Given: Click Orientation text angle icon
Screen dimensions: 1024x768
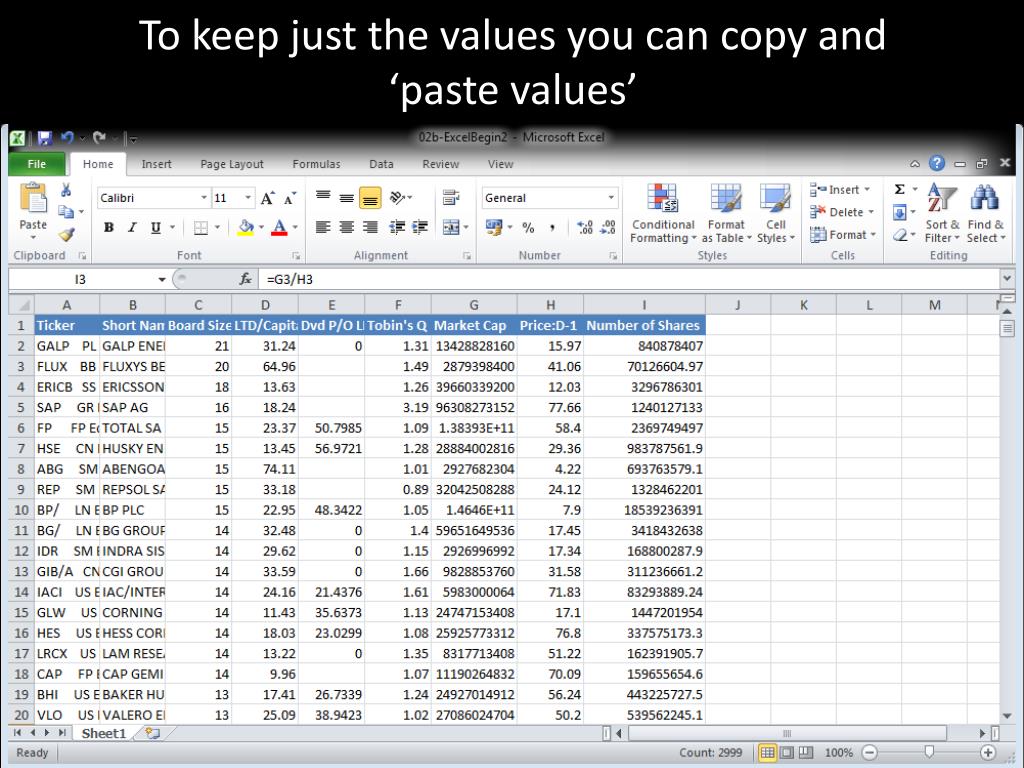Looking at the screenshot, I should pyautogui.click(x=398, y=197).
